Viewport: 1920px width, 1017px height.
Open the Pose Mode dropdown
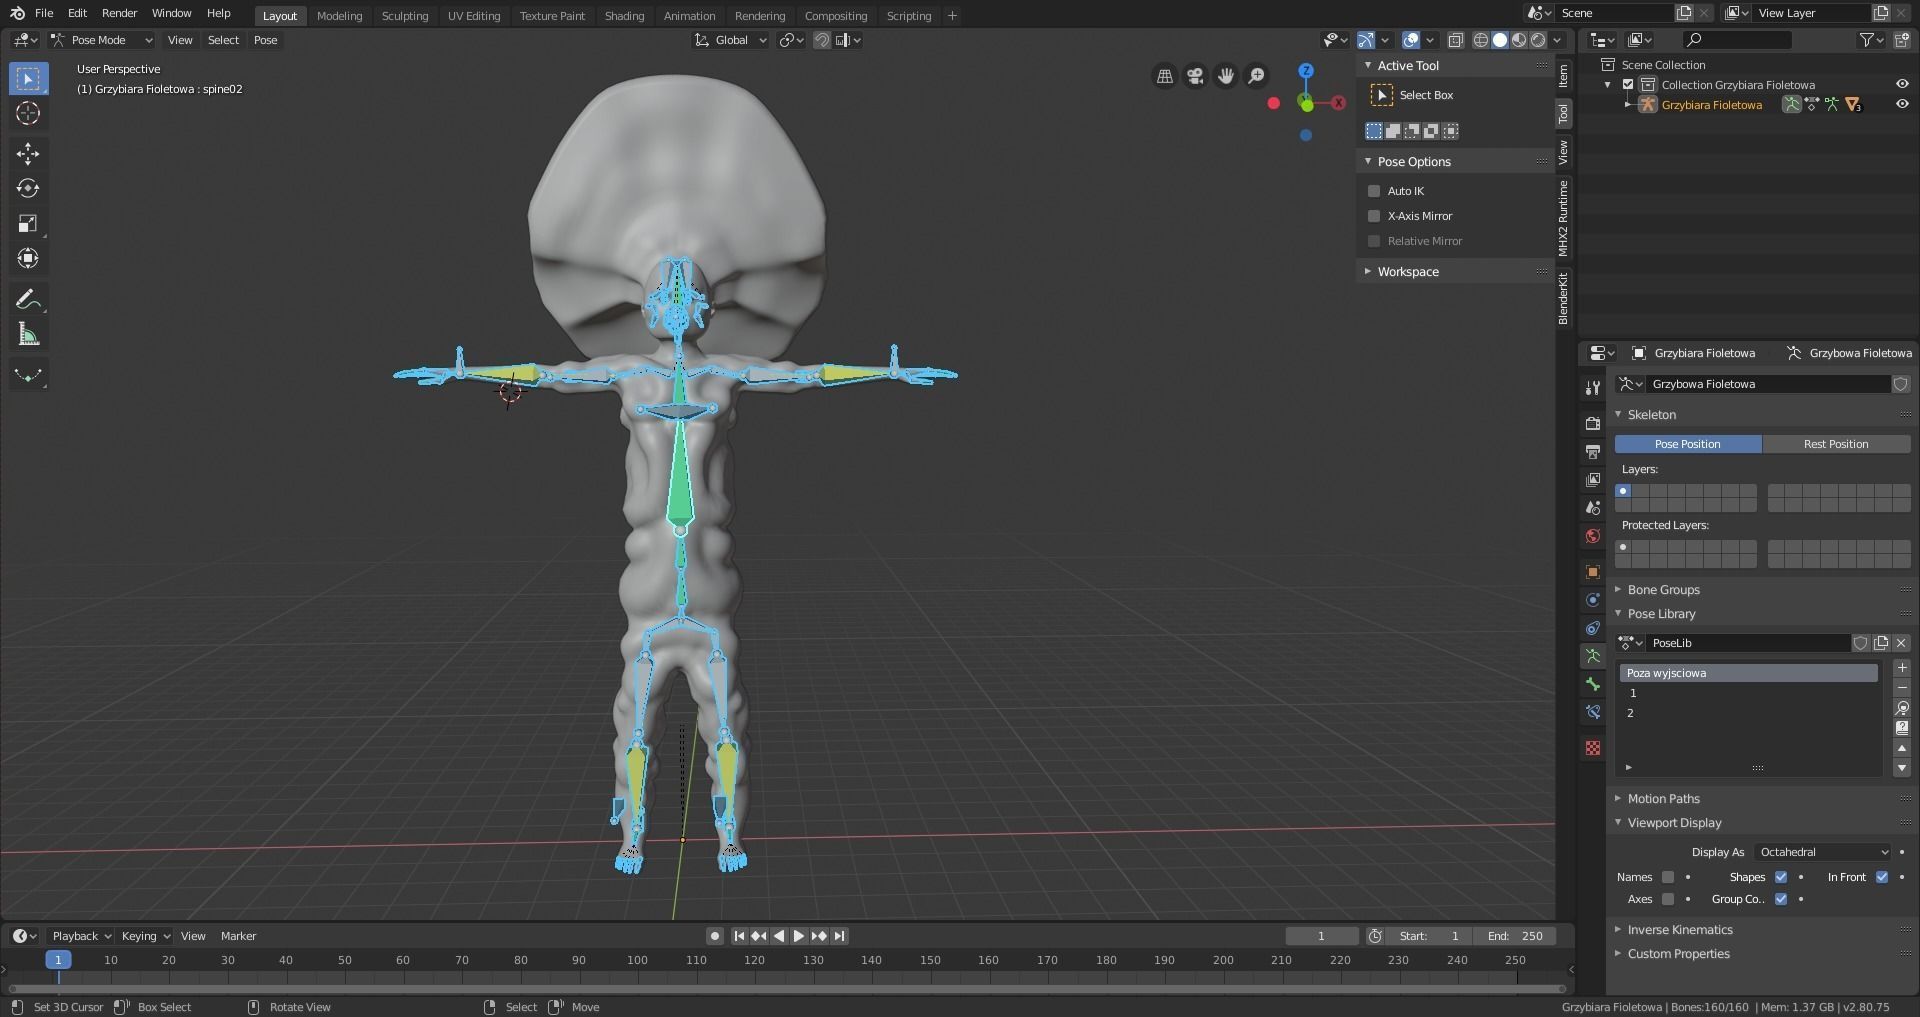pyautogui.click(x=102, y=40)
